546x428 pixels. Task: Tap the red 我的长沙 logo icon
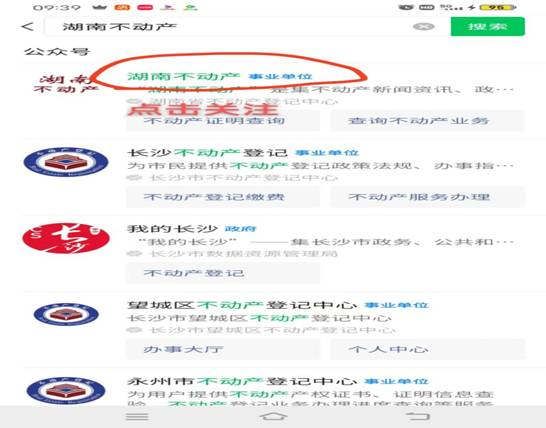pyautogui.click(x=66, y=238)
